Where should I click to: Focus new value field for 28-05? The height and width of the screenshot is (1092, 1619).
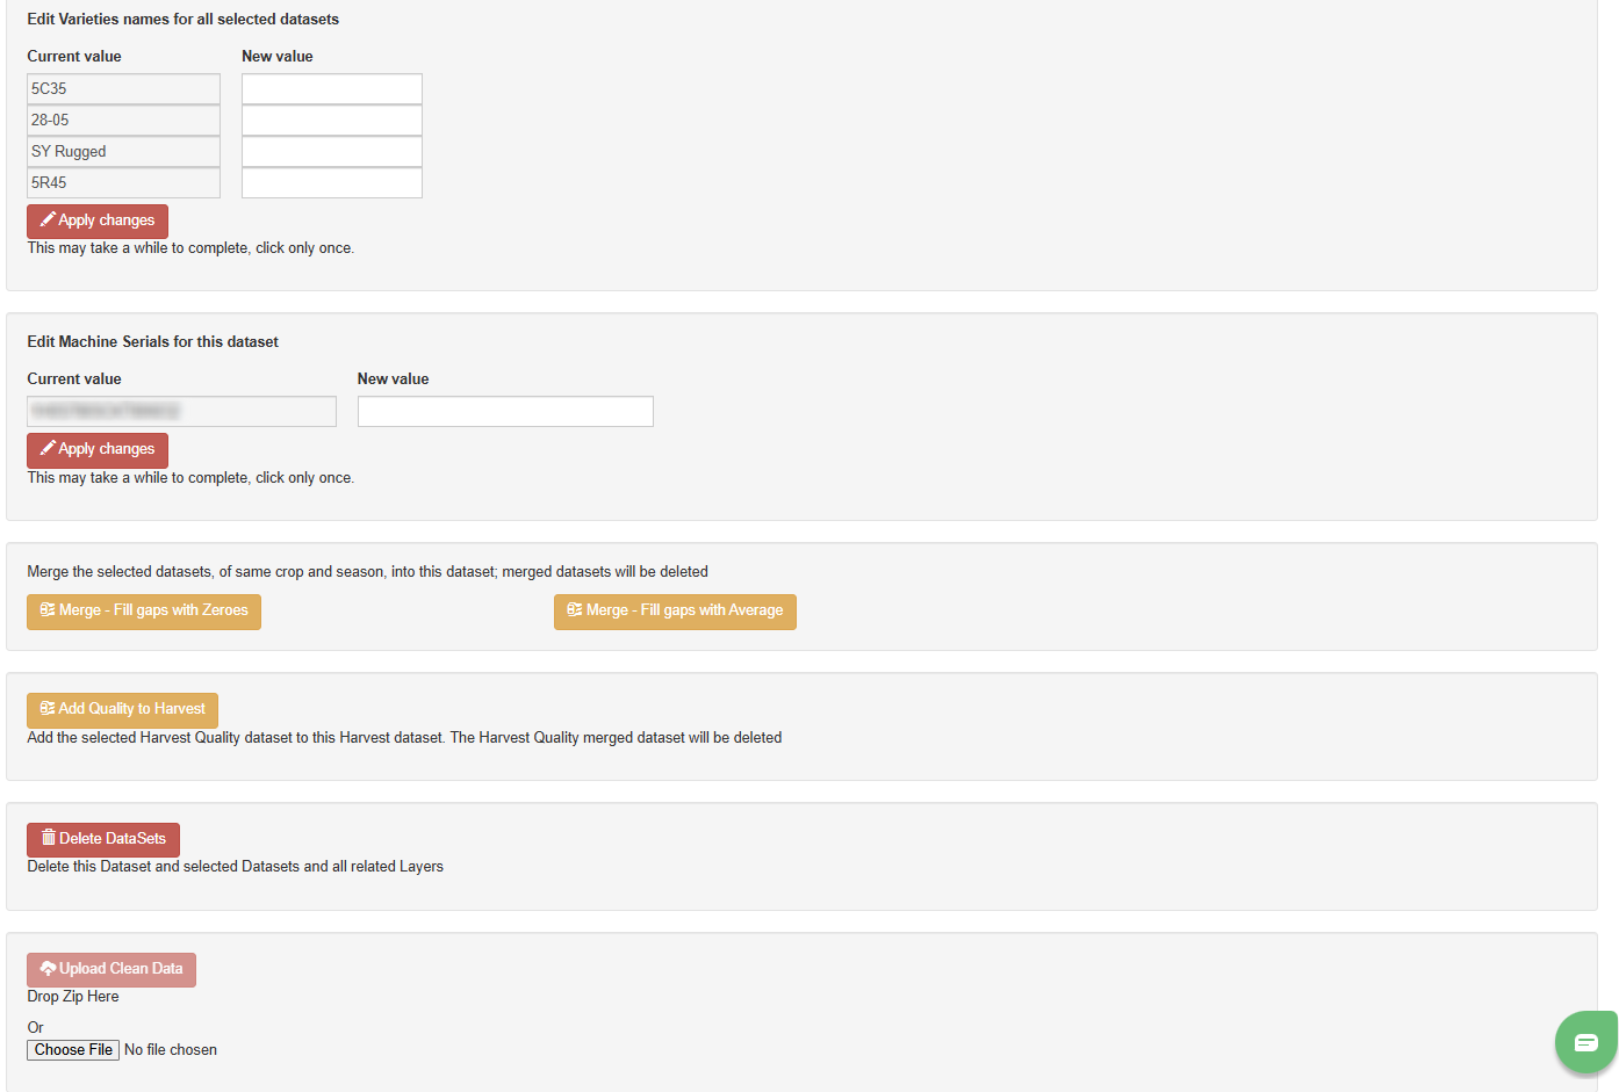click(x=331, y=120)
